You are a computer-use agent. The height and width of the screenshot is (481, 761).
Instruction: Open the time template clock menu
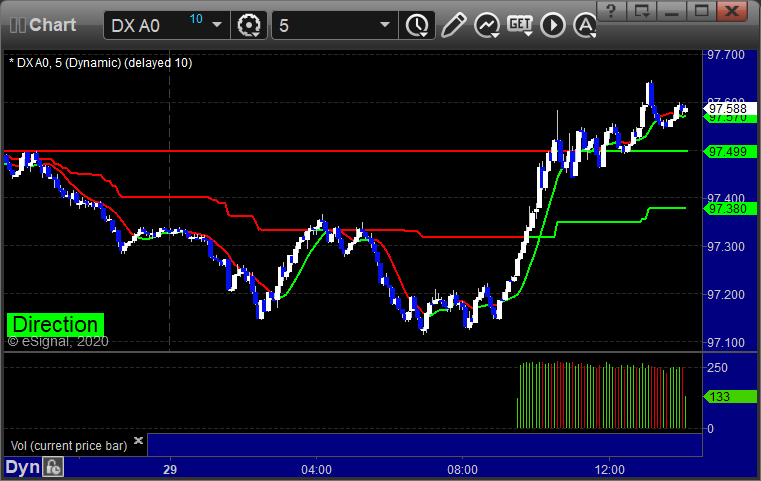click(x=417, y=25)
